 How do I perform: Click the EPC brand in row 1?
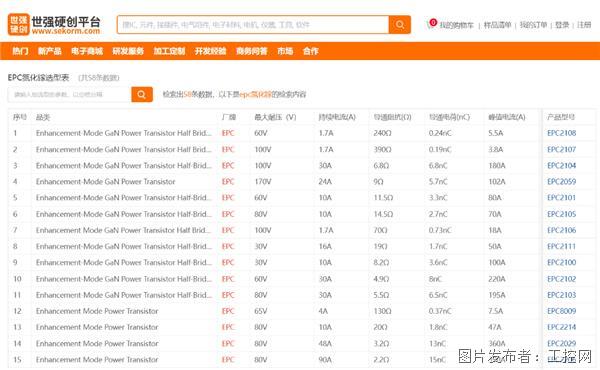click(x=228, y=133)
